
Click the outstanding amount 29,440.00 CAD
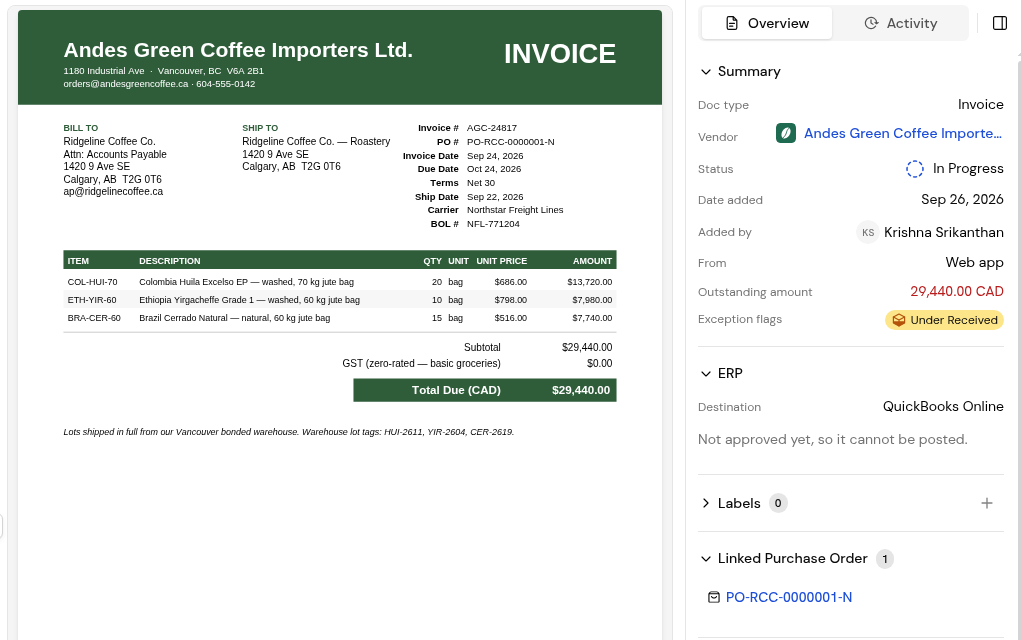(x=957, y=292)
